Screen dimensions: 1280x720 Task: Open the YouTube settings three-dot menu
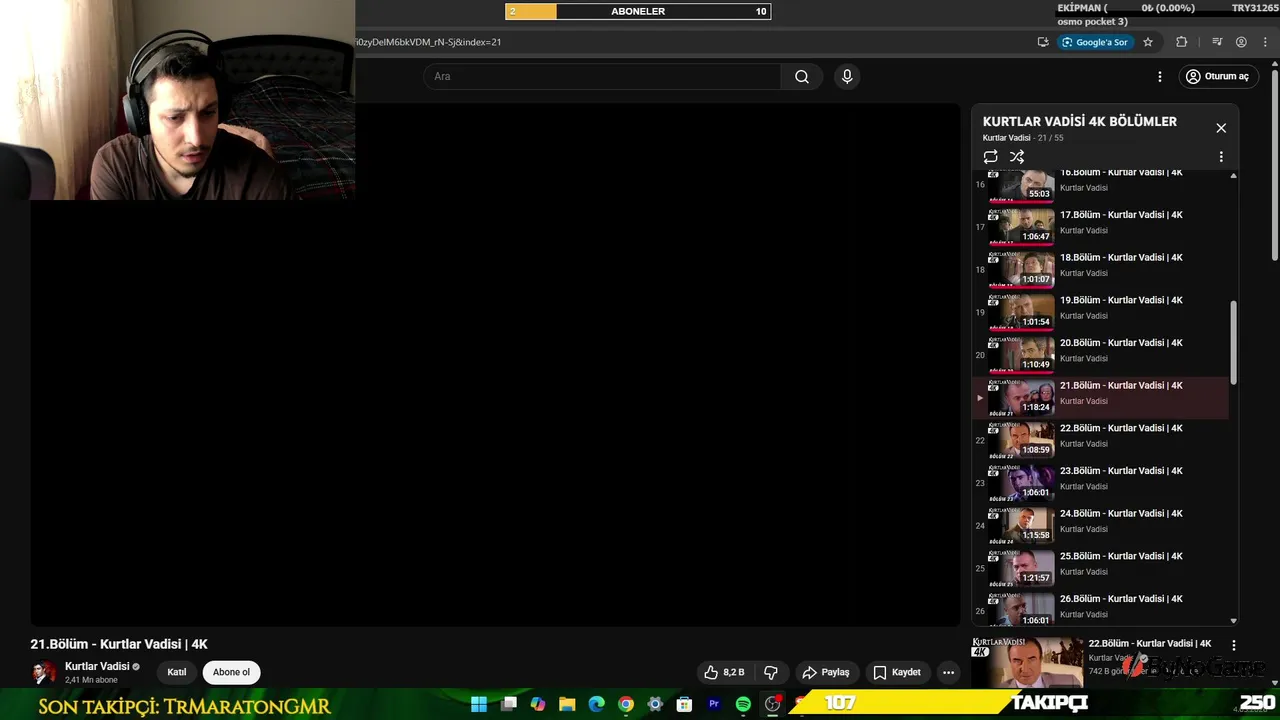point(1160,77)
